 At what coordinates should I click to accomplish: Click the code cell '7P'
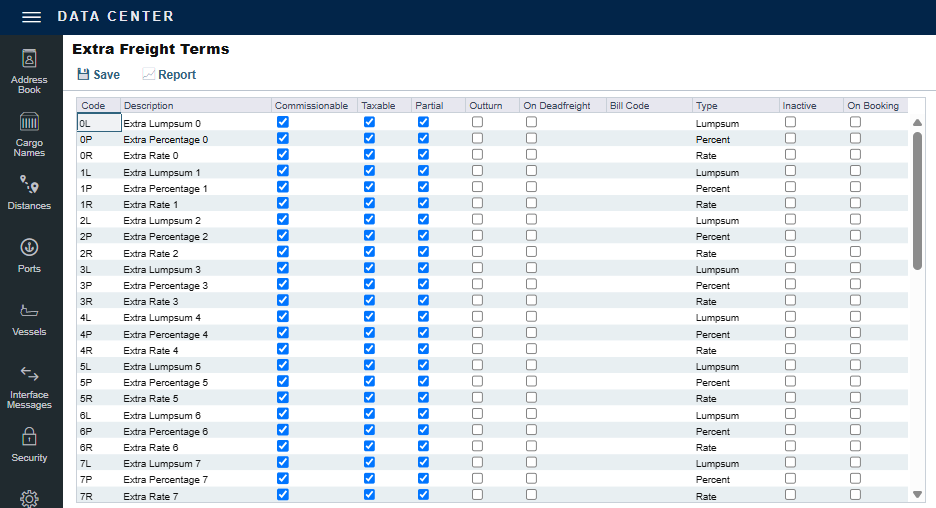click(x=98, y=479)
